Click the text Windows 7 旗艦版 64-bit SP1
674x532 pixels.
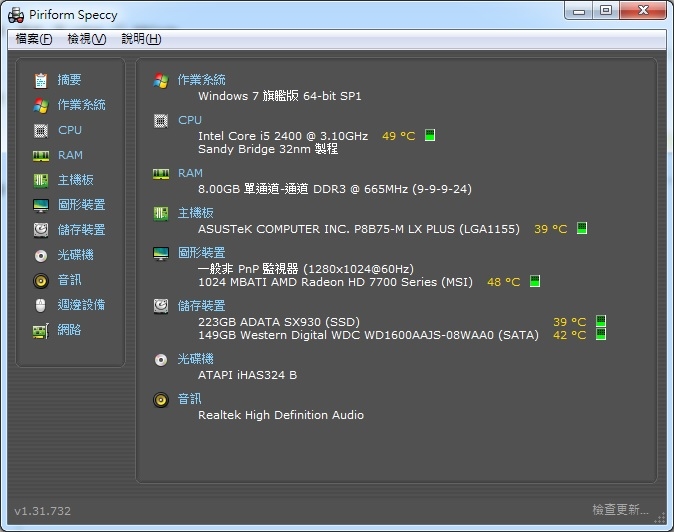click(280, 96)
